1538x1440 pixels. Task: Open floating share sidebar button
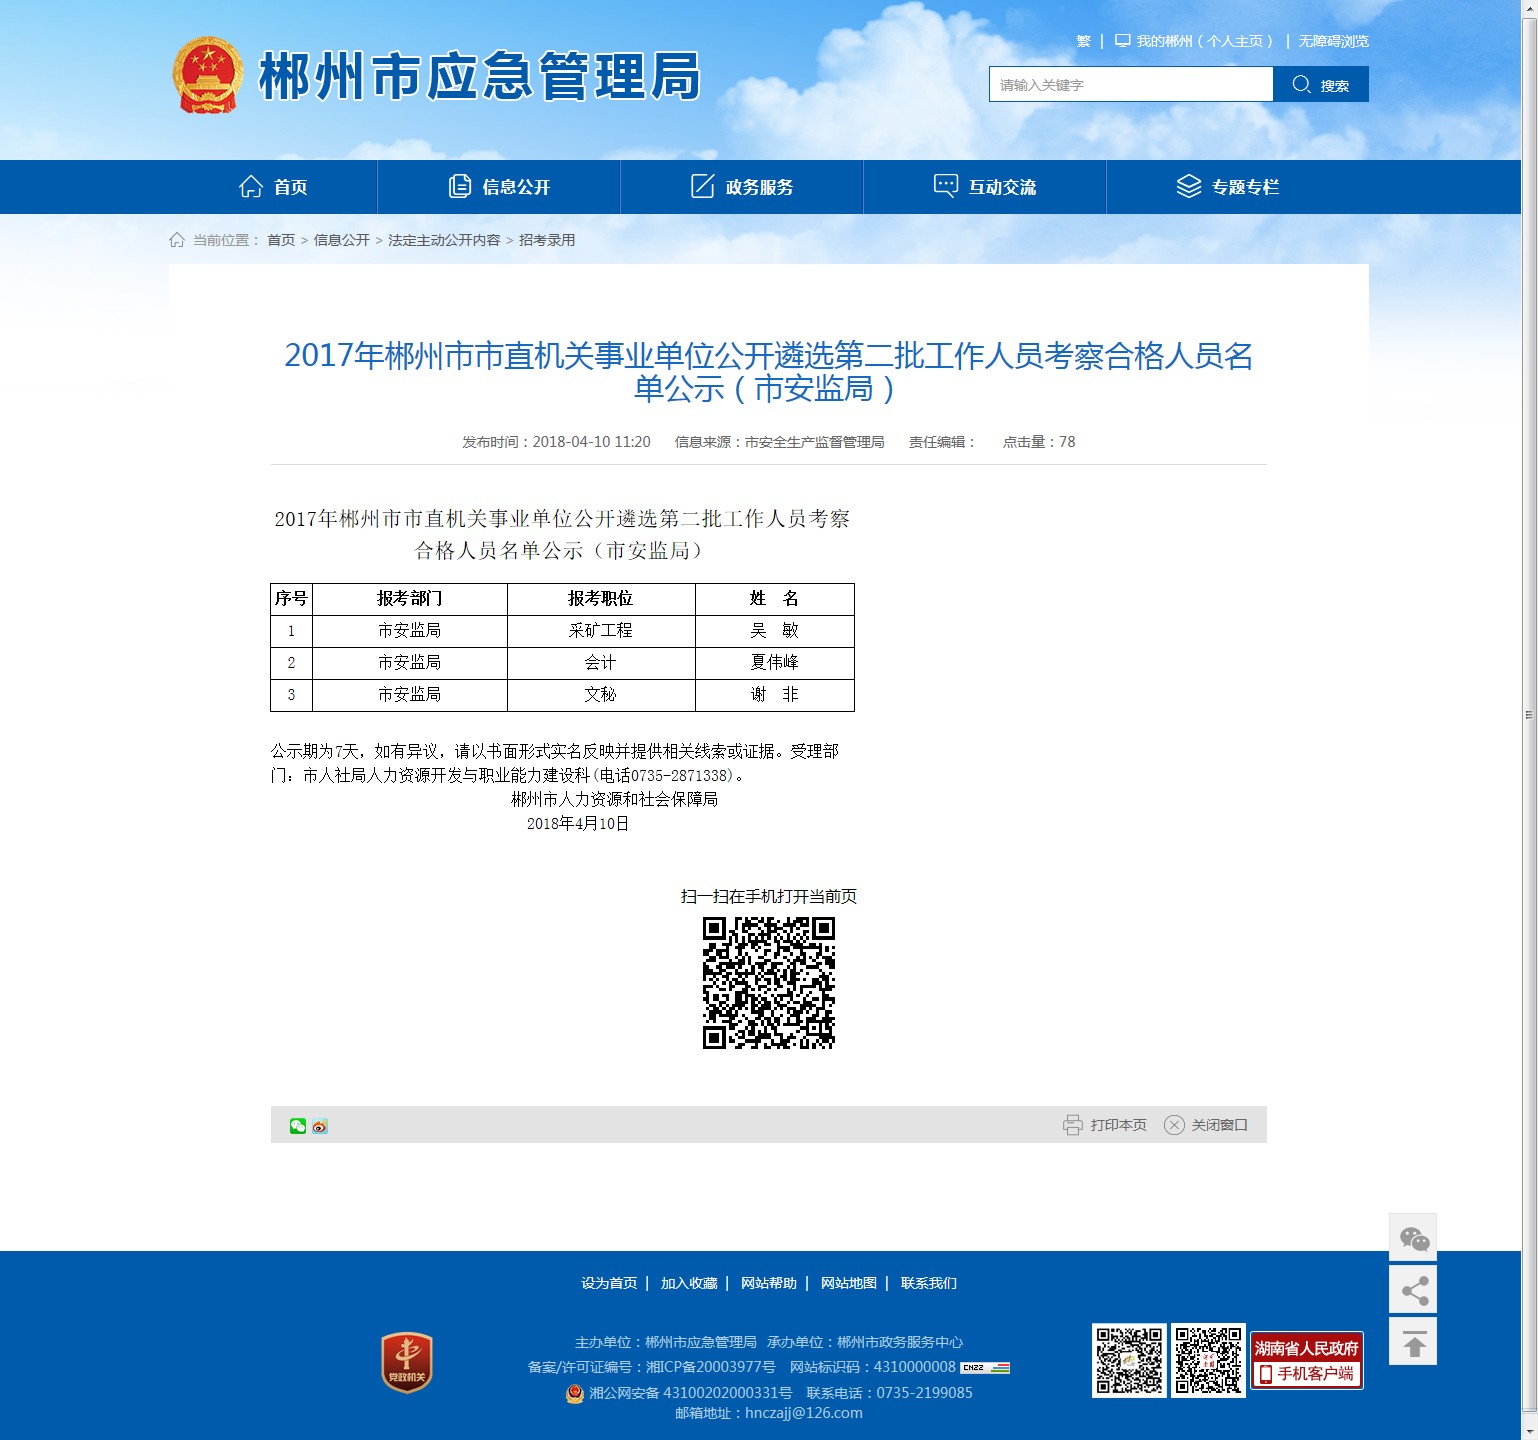(1413, 1290)
